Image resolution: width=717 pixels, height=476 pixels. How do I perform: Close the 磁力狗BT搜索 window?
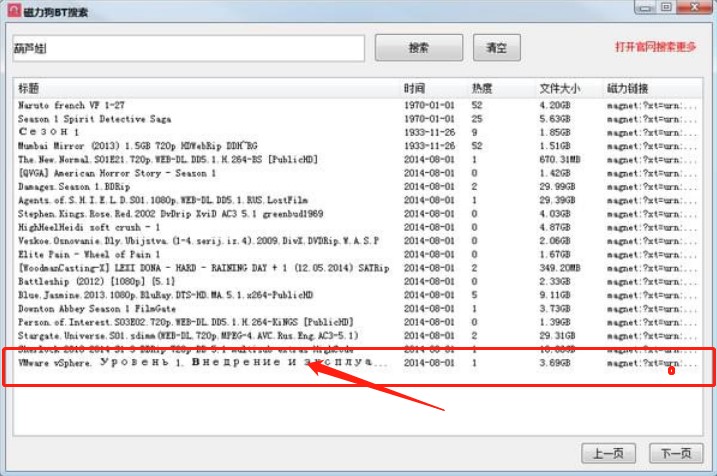coord(695,7)
